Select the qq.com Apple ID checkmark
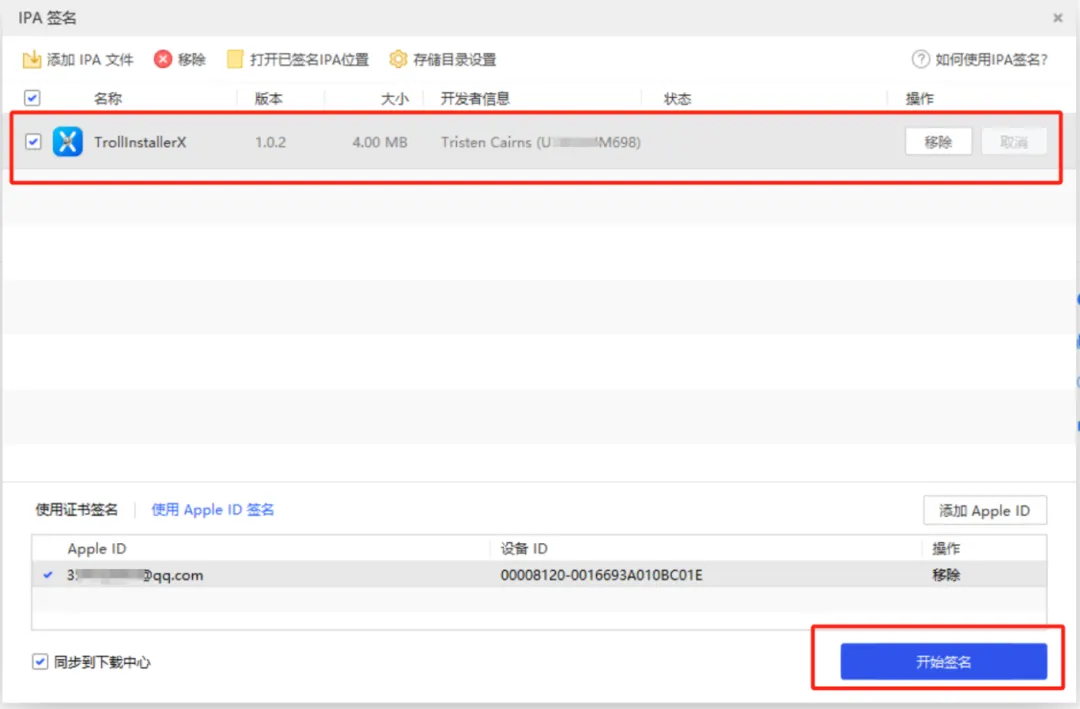Viewport: 1080px width, 709px height. 48,575
